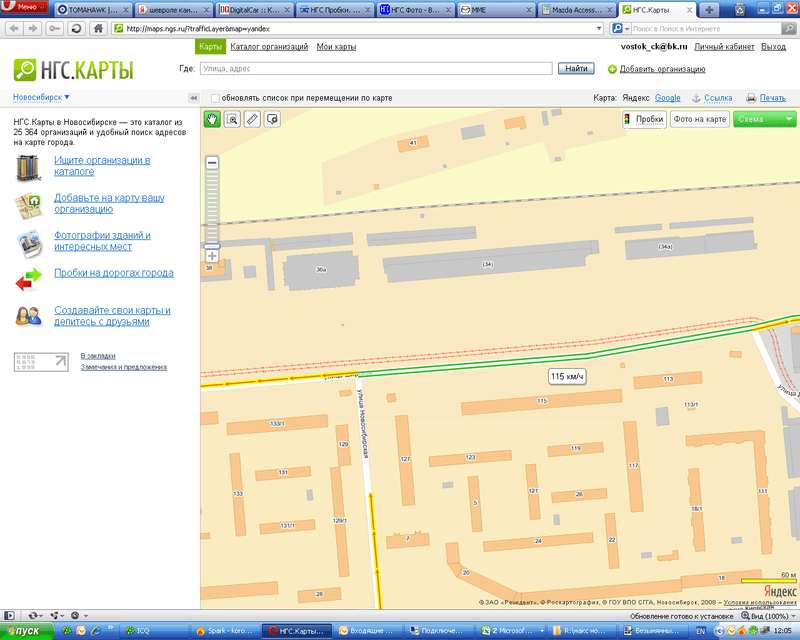Toggle the Фото на карте layer
The height and width of the screenshot is (640, 800).
pos(699,119)
